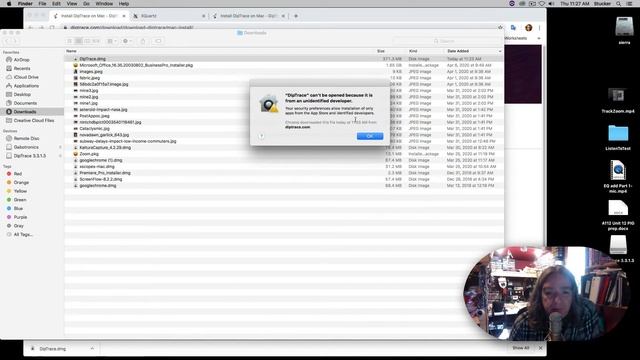Sort by the Kind column header

pyautogui.click(x=413, y=51)
